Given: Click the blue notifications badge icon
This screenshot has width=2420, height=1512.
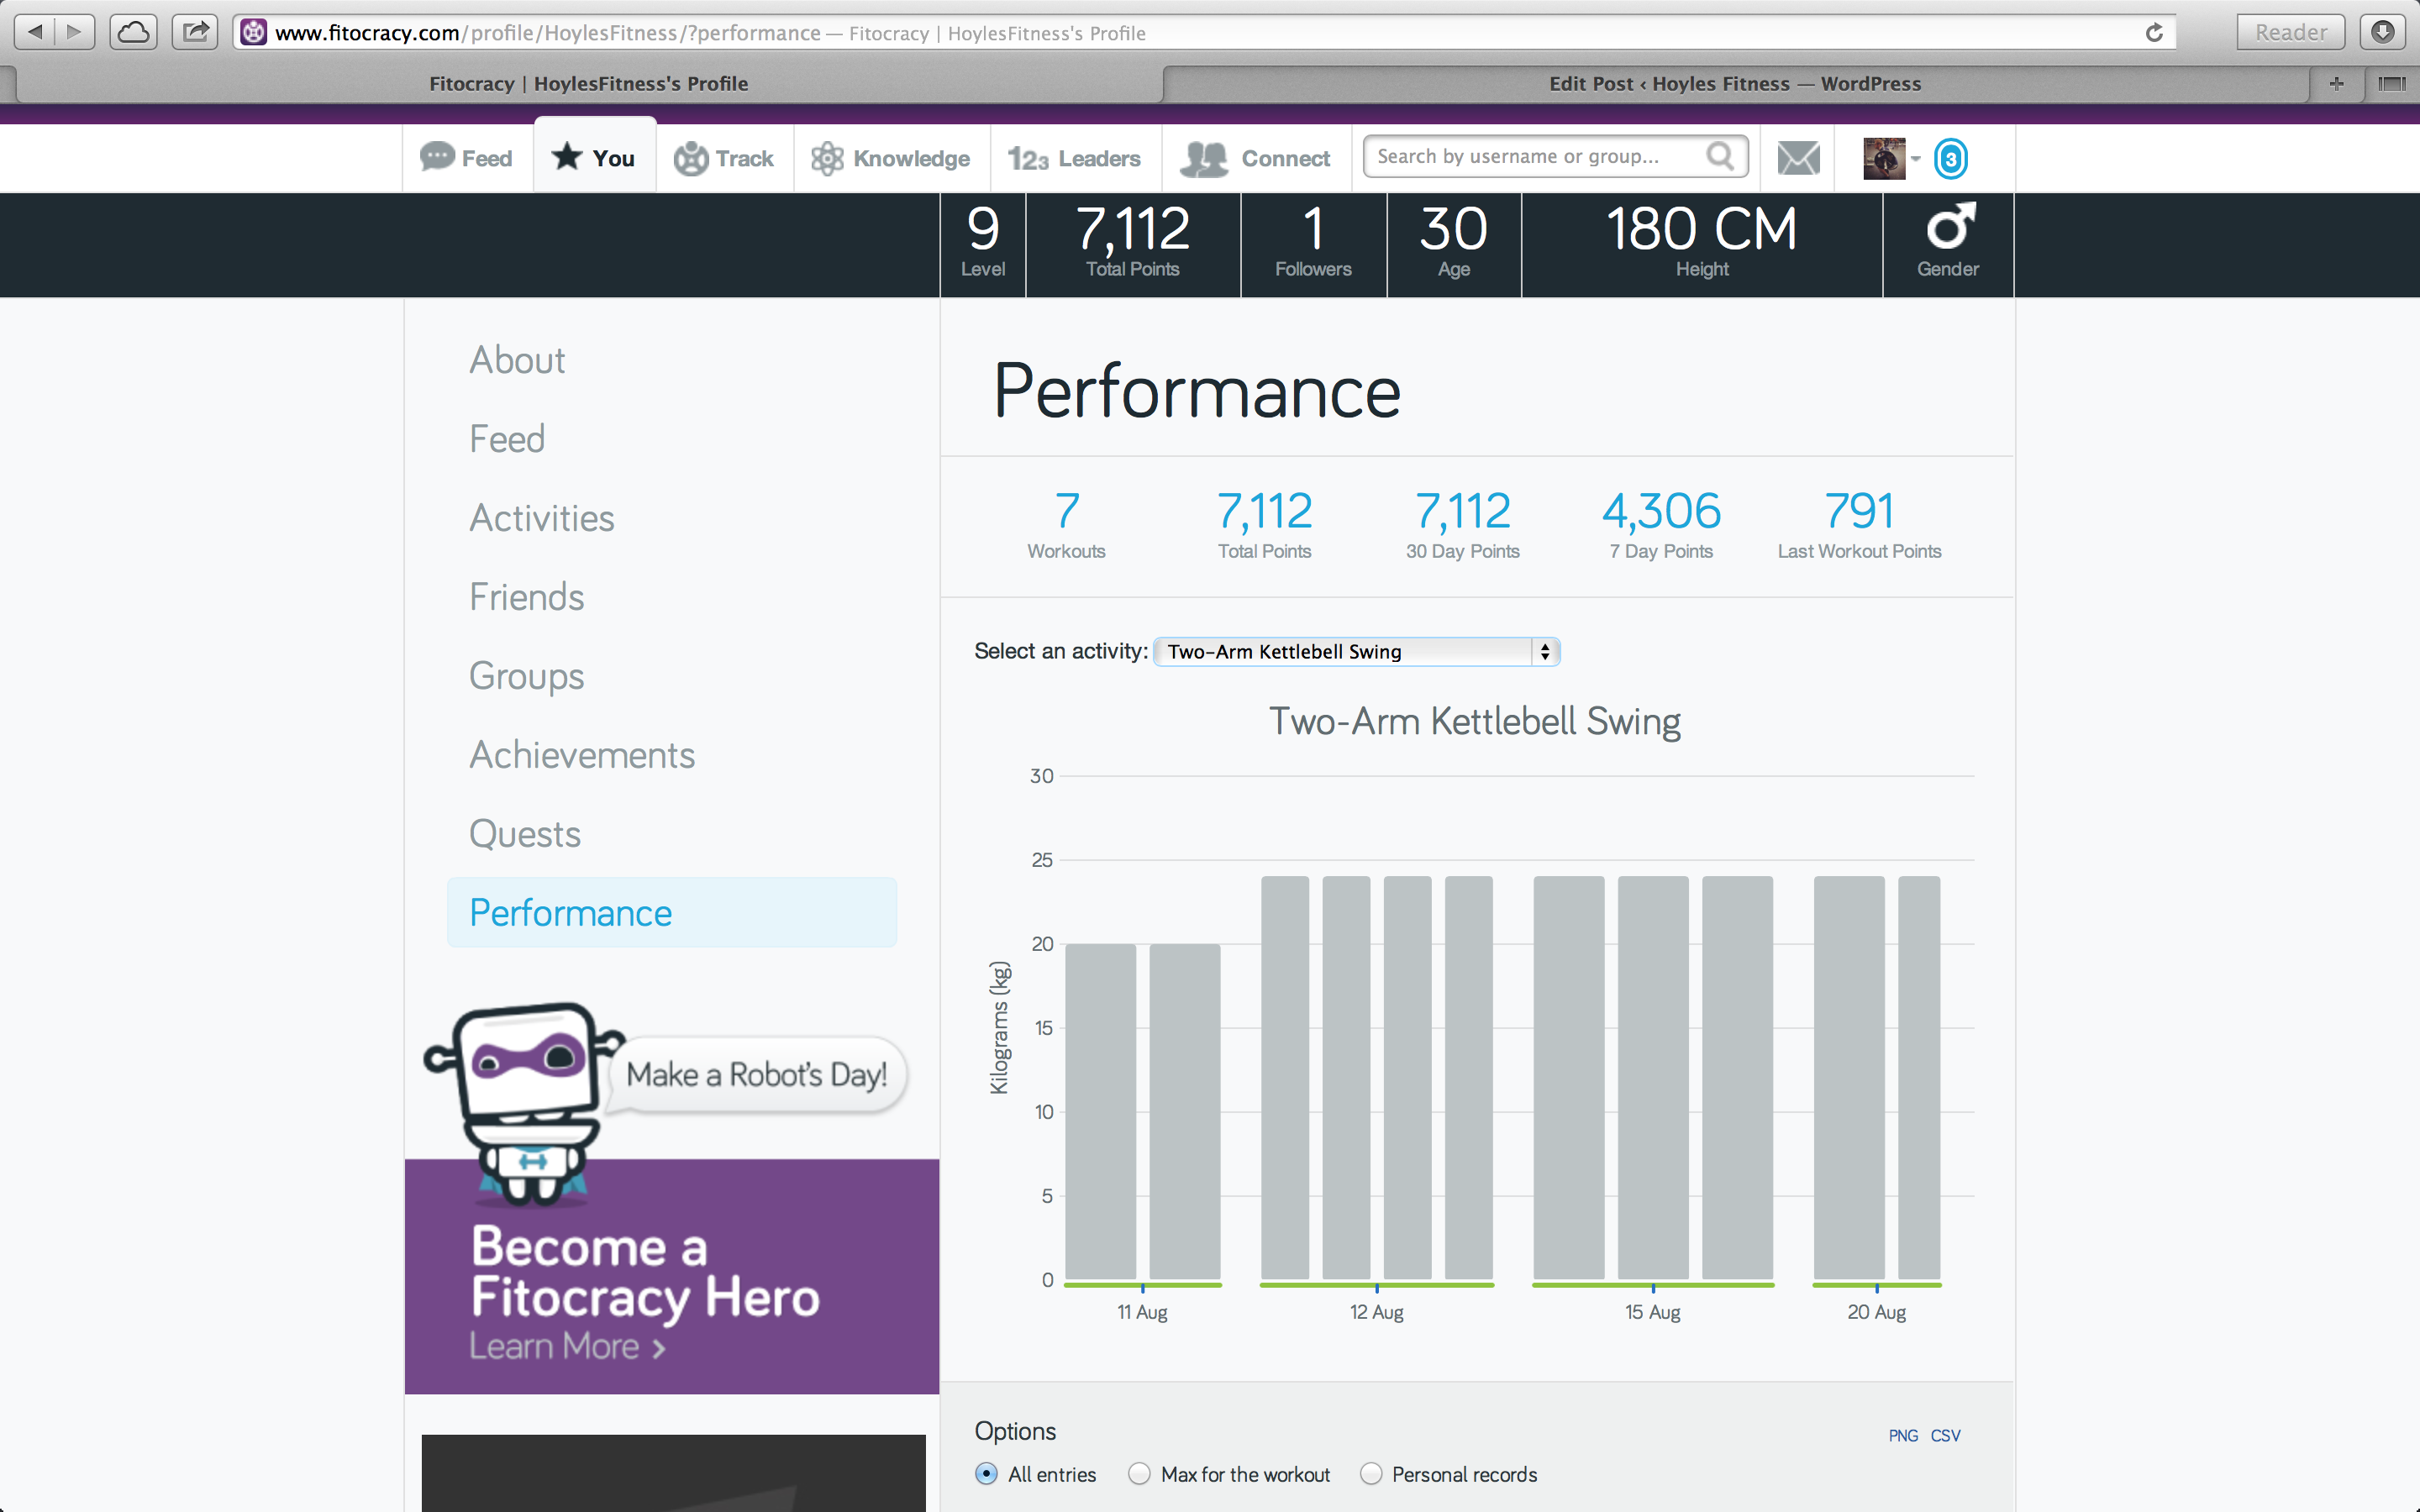Looking at the screenshot, I should [1950, 159].
